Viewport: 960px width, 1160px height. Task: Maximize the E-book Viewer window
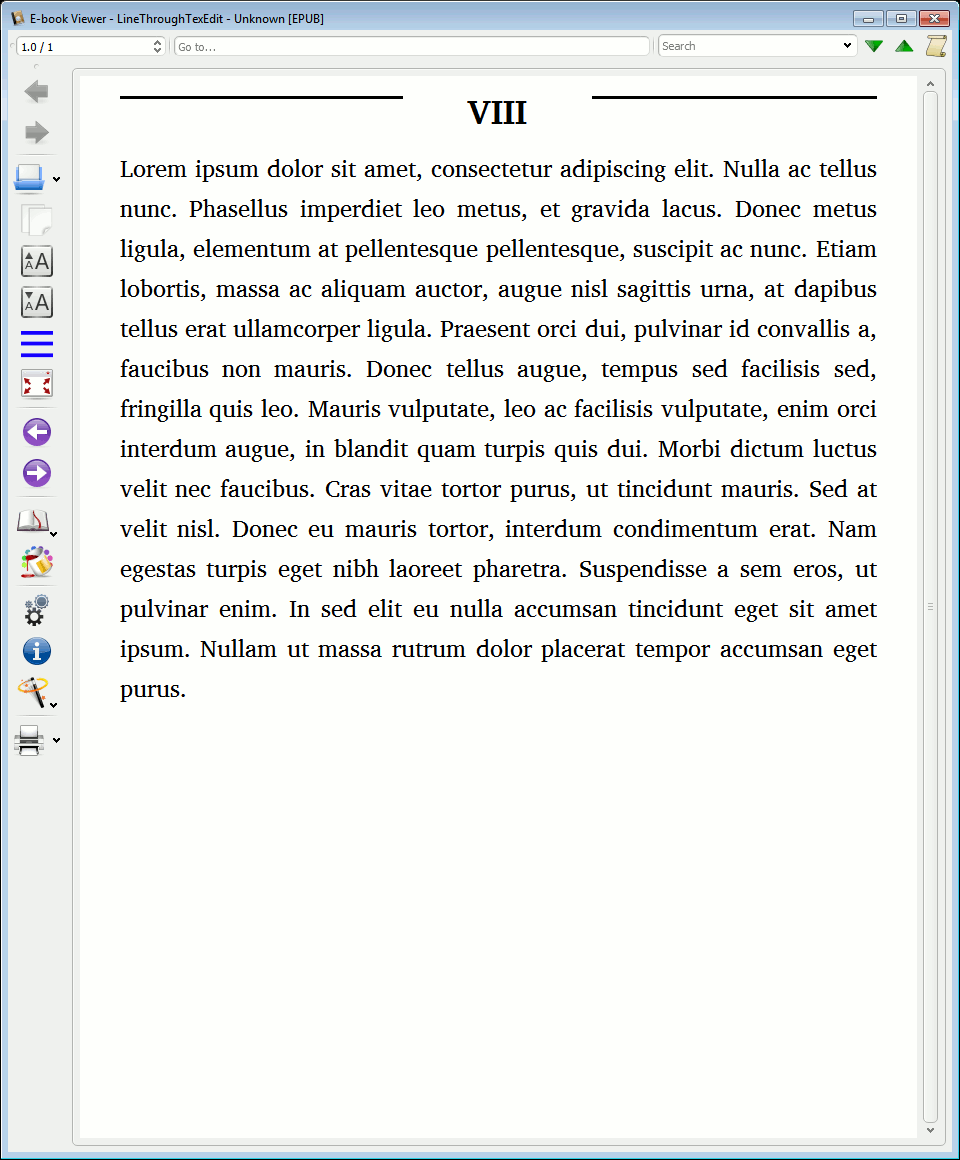[901, 18]
